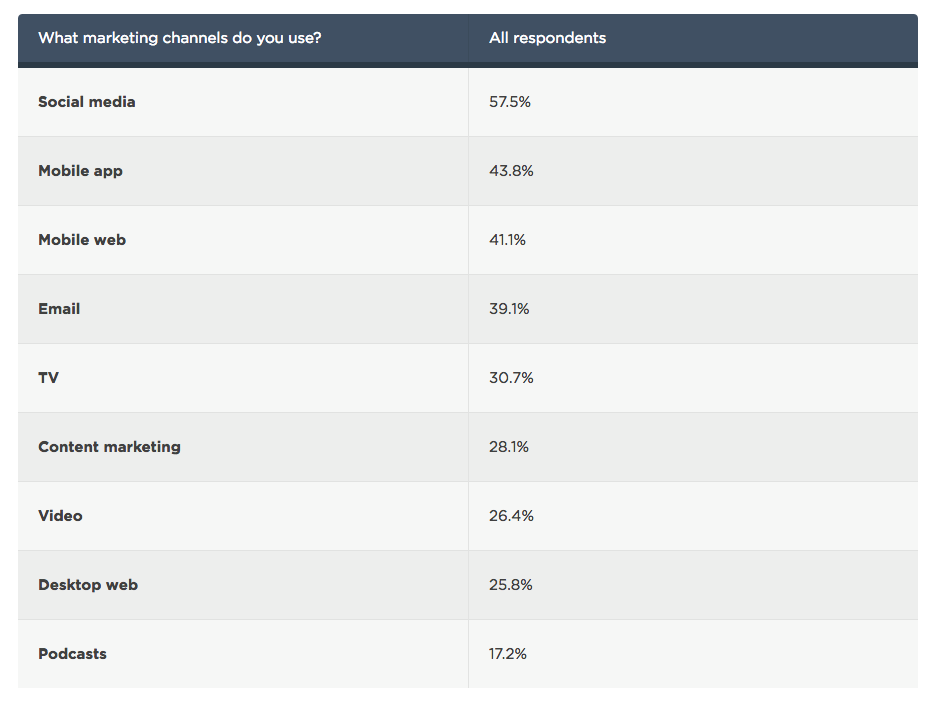Select the 'Video' row label
This screenshot has width=934, height=703.
coord(61,516)
